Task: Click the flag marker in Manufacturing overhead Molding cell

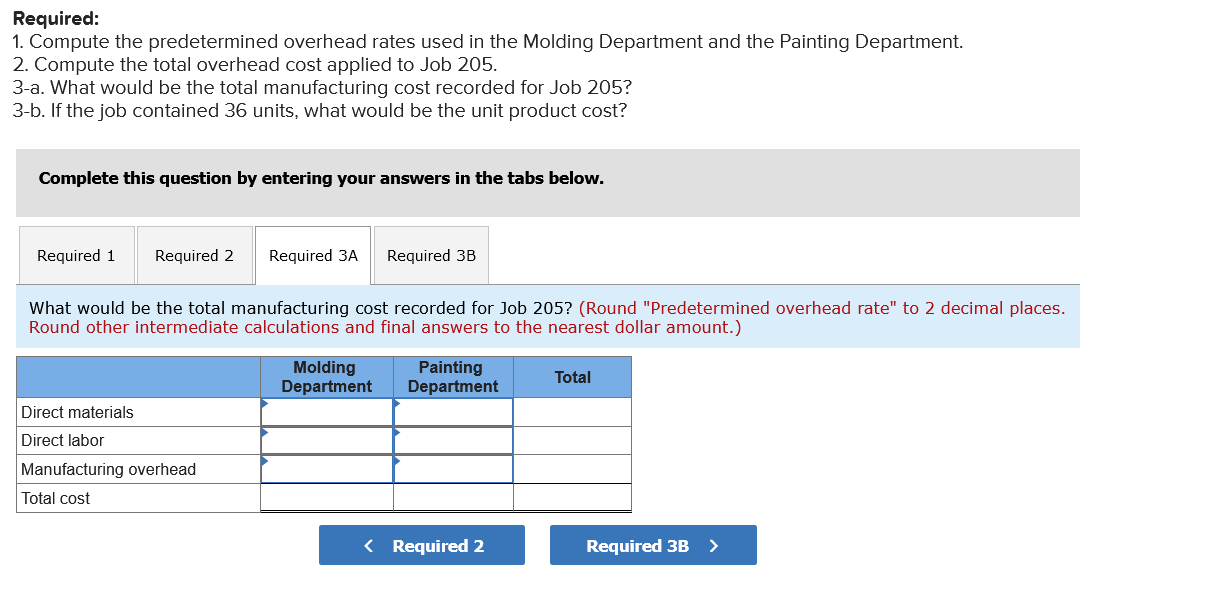Action: [x=264, y=461]
